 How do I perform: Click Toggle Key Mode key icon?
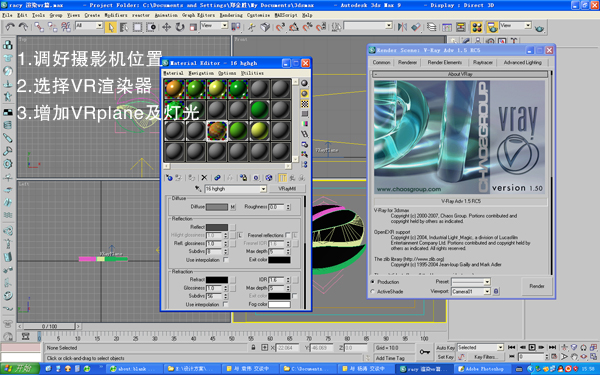[x=424, y=352]
